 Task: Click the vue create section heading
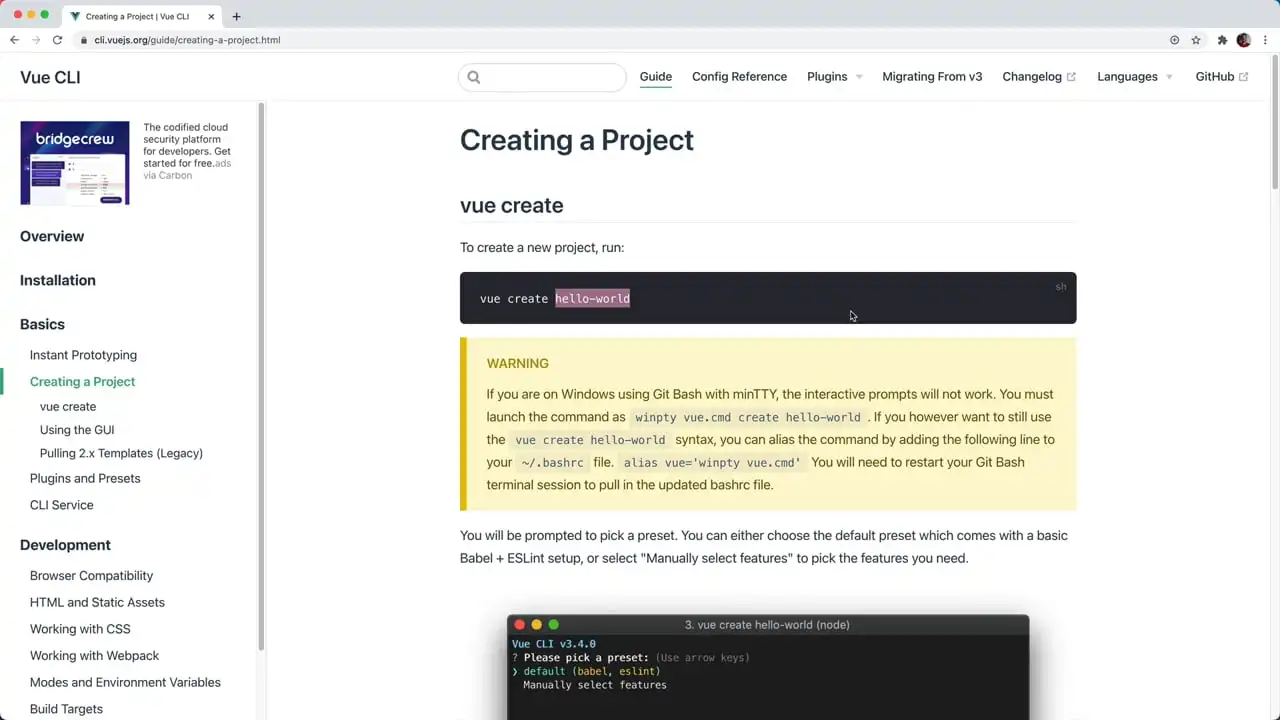511,205
